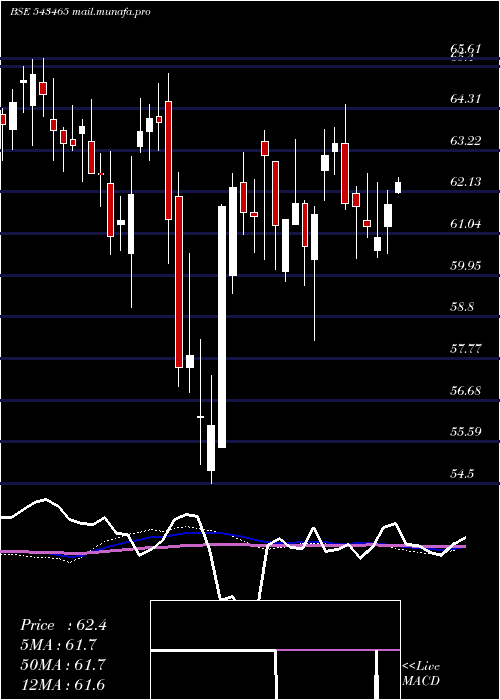Click the '<<Live MACD' label
This screenshot has height=700, width=500.
(x=421, y=674)
